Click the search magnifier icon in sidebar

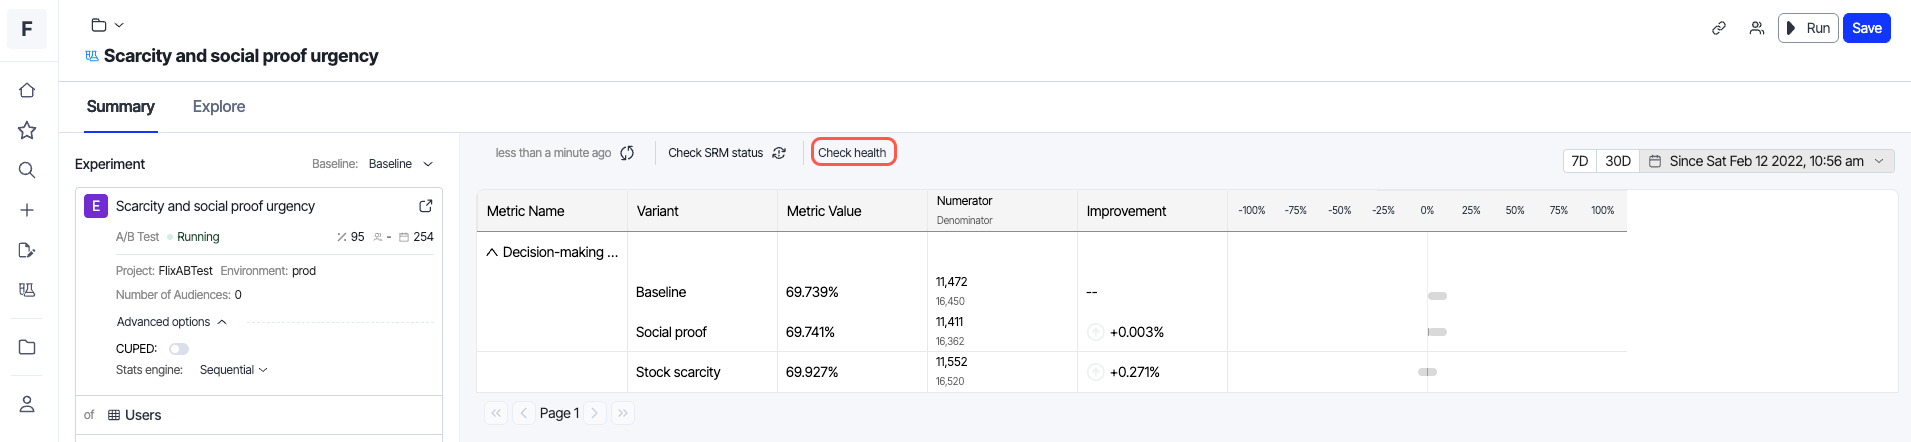[x=27, y=170]
